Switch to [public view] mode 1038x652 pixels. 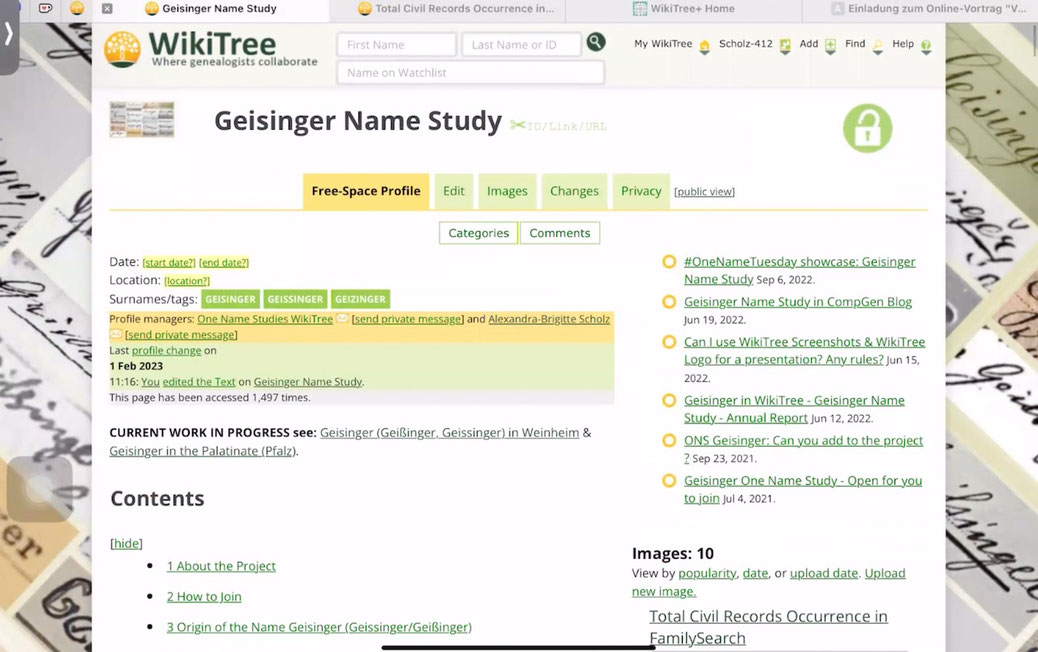point(703,191)
